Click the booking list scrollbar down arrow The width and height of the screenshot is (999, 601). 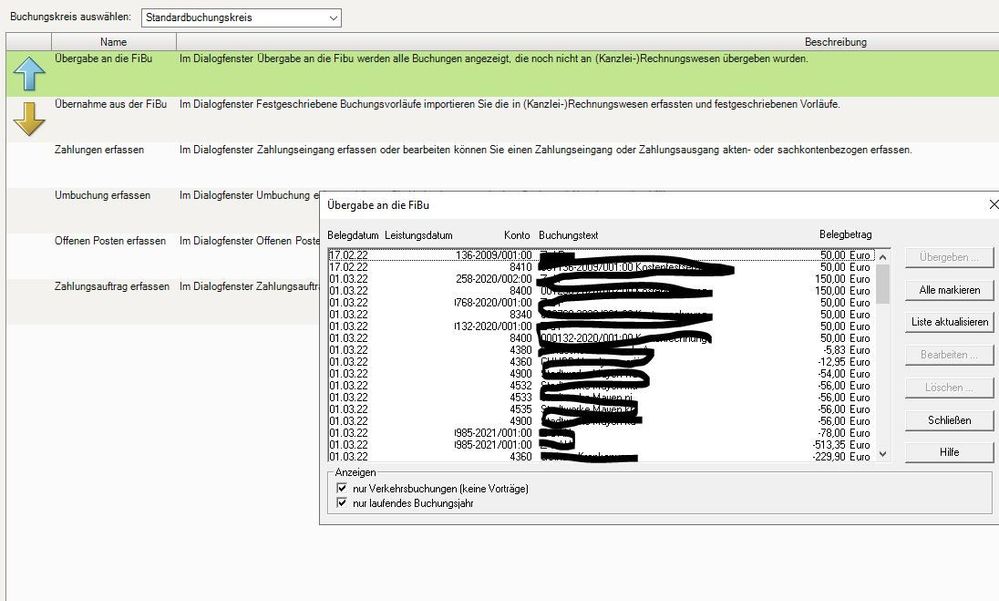[882, 454]
